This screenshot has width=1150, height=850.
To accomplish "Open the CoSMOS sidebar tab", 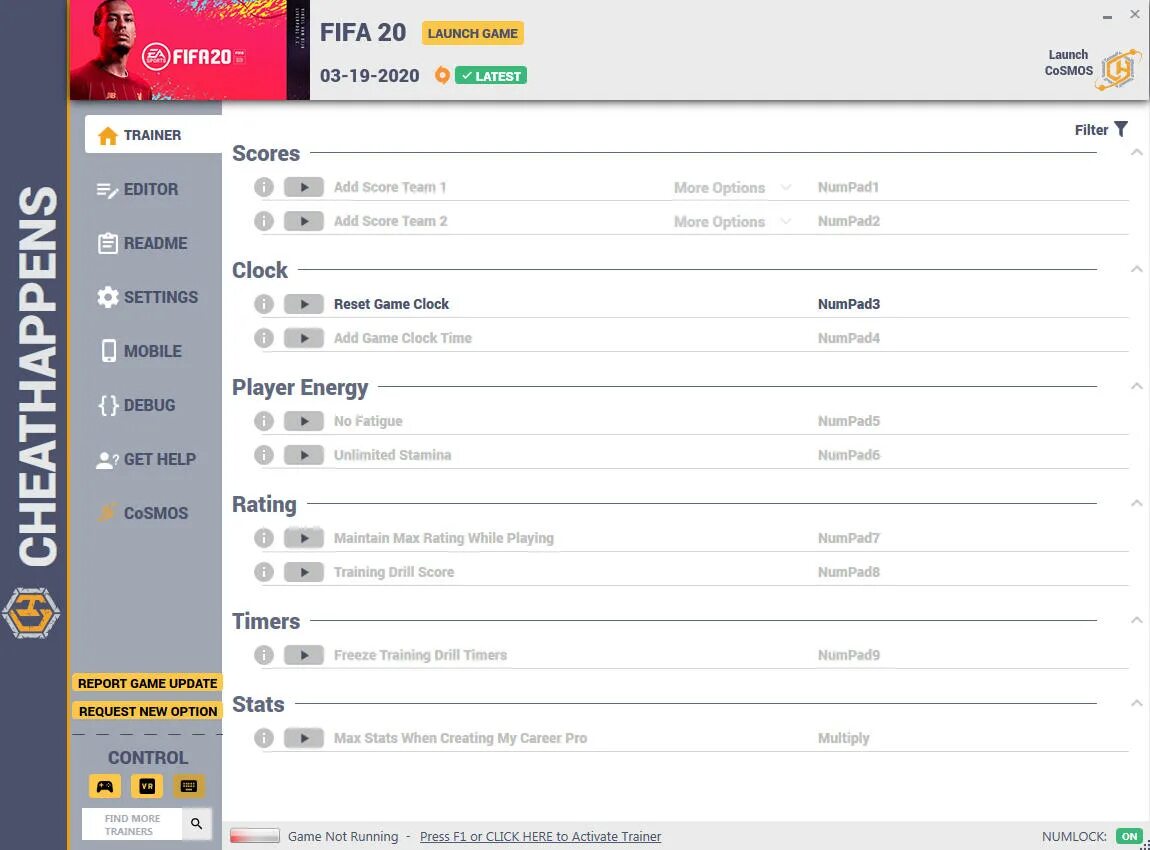I will pos(143,513).
